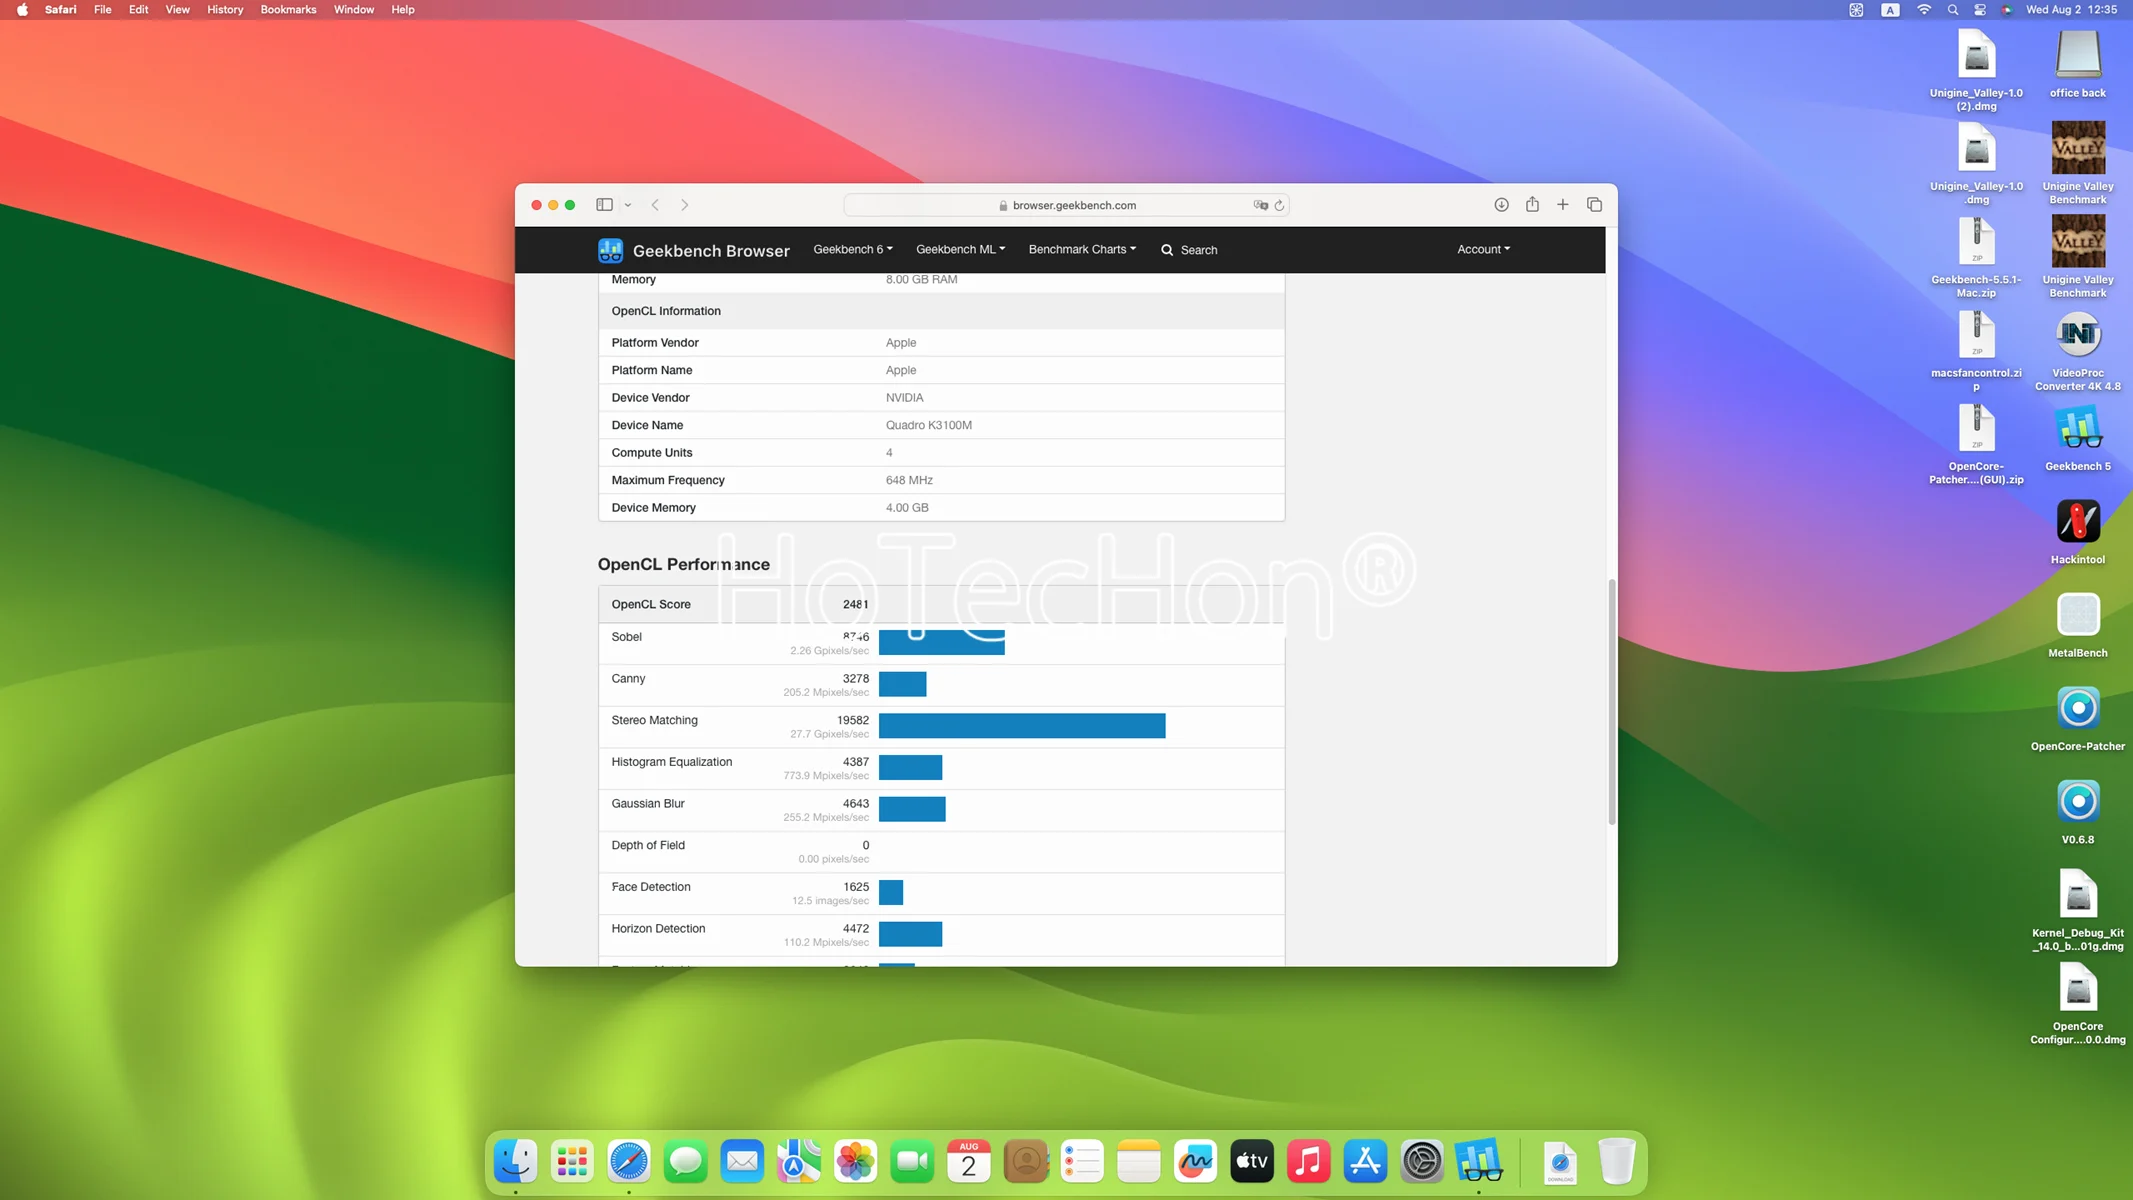Open the Window menu
The image size is (2133, 1200).
tap(354, 10)
